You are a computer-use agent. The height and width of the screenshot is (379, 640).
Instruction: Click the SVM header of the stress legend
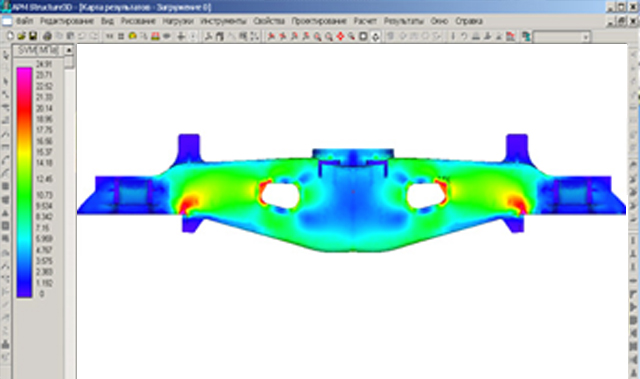[38, 50]
